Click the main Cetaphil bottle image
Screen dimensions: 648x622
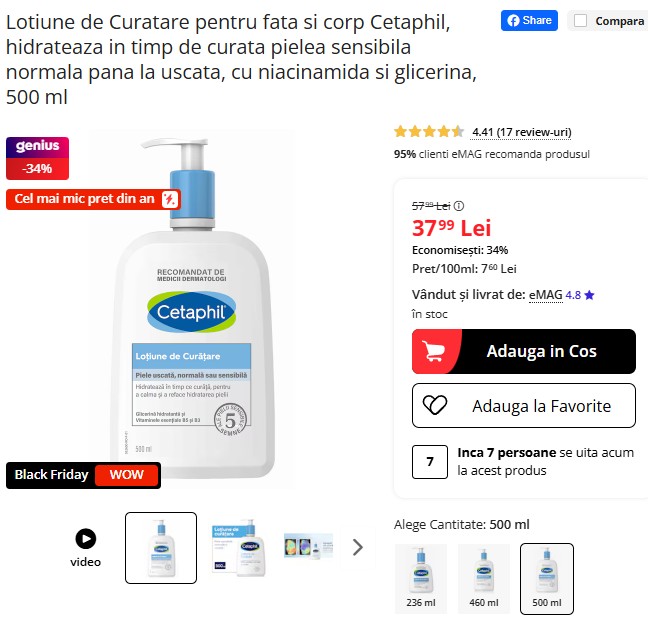tap(192, 309)
